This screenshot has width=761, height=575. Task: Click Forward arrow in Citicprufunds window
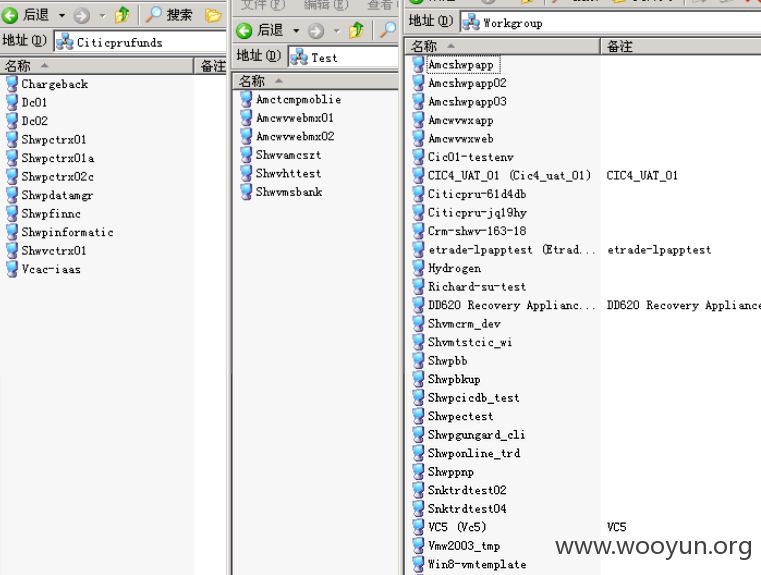click(82, 16)
